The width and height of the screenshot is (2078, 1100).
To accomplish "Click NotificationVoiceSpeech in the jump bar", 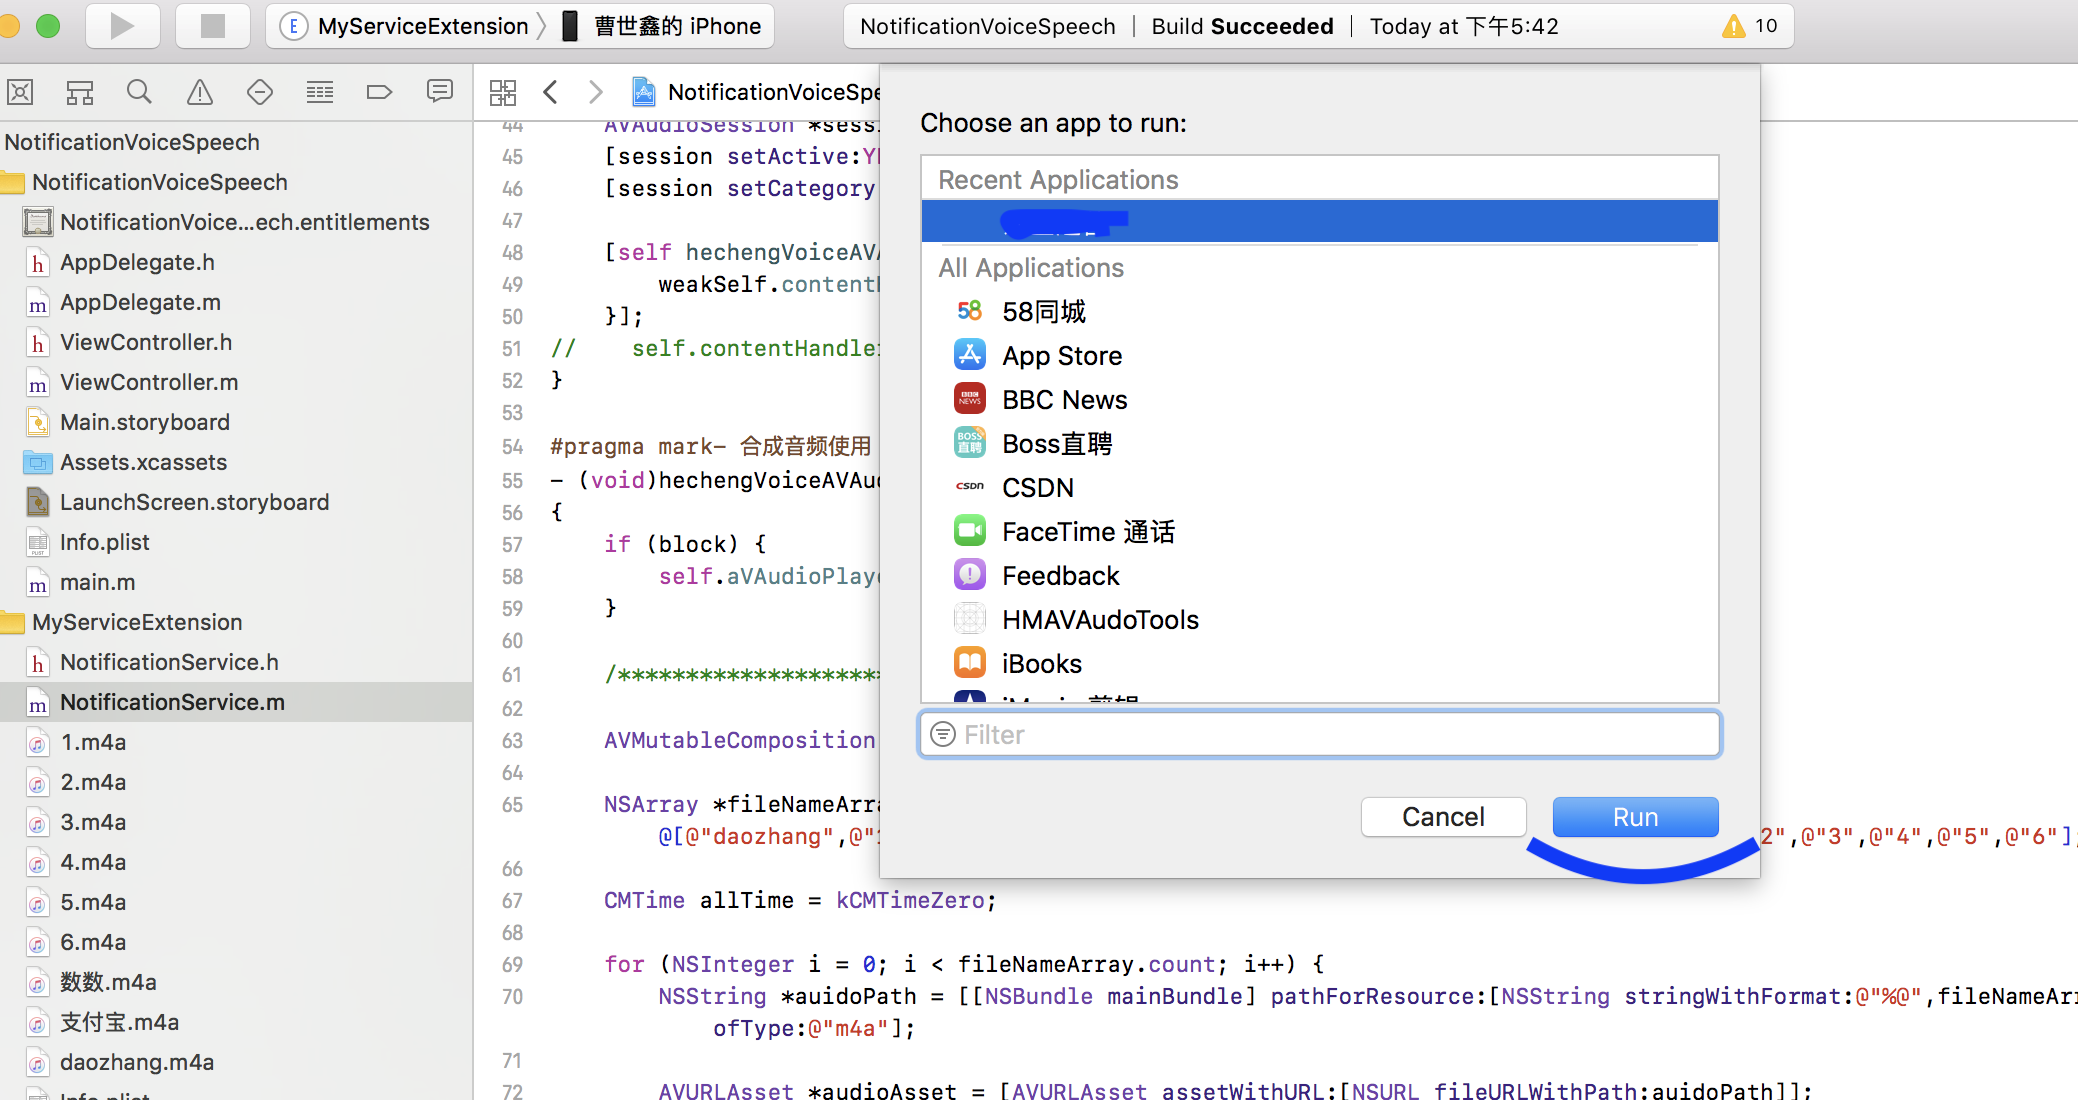I will click(x=757, y=93).
